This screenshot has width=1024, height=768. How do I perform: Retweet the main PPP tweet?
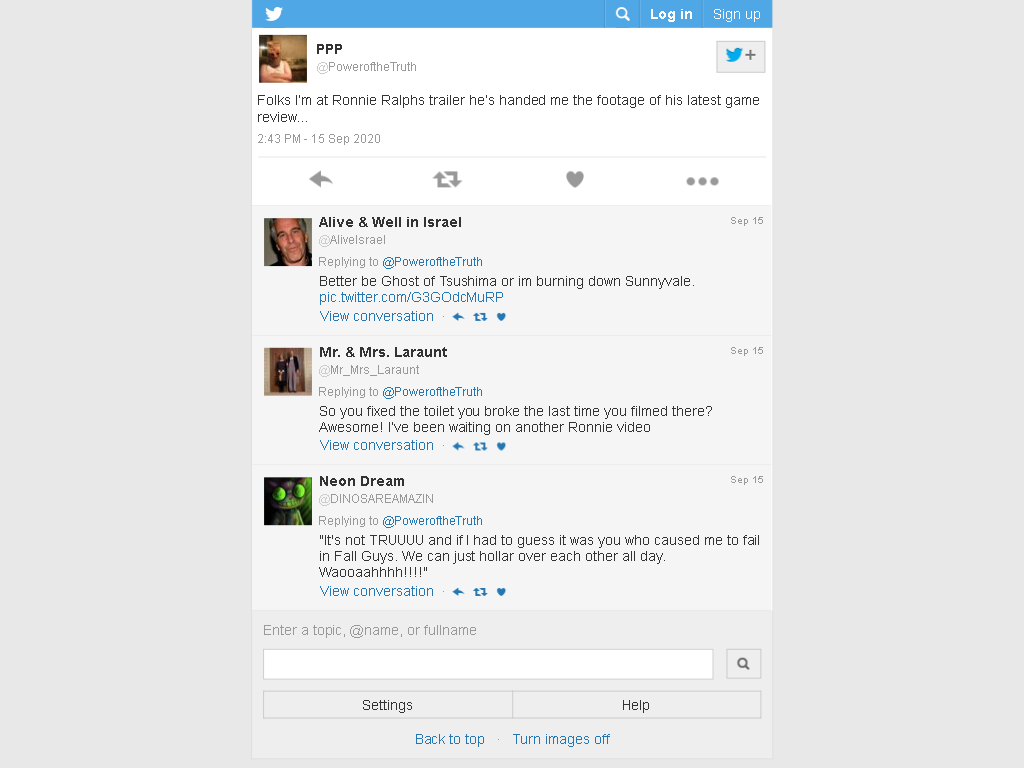pos(447,179)
